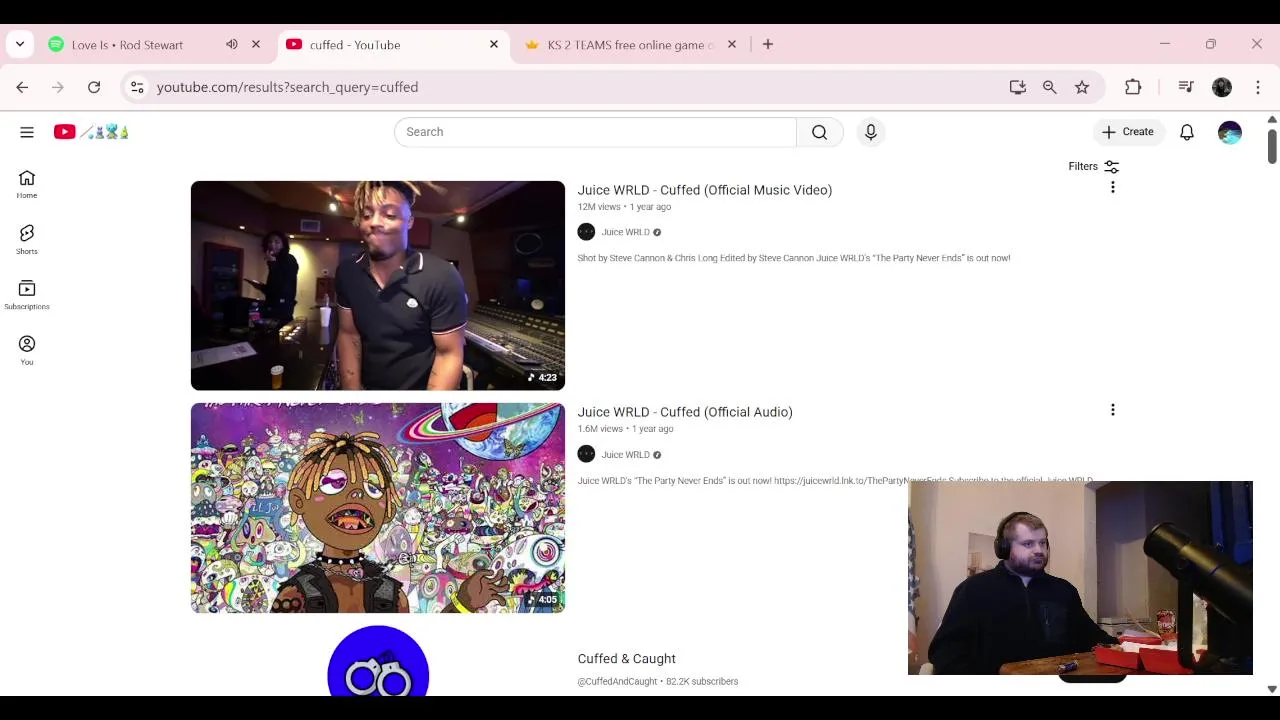Open search Filters
Image resolution: width=1280 pixels, height=720 pixels.
coord(1093,167)
